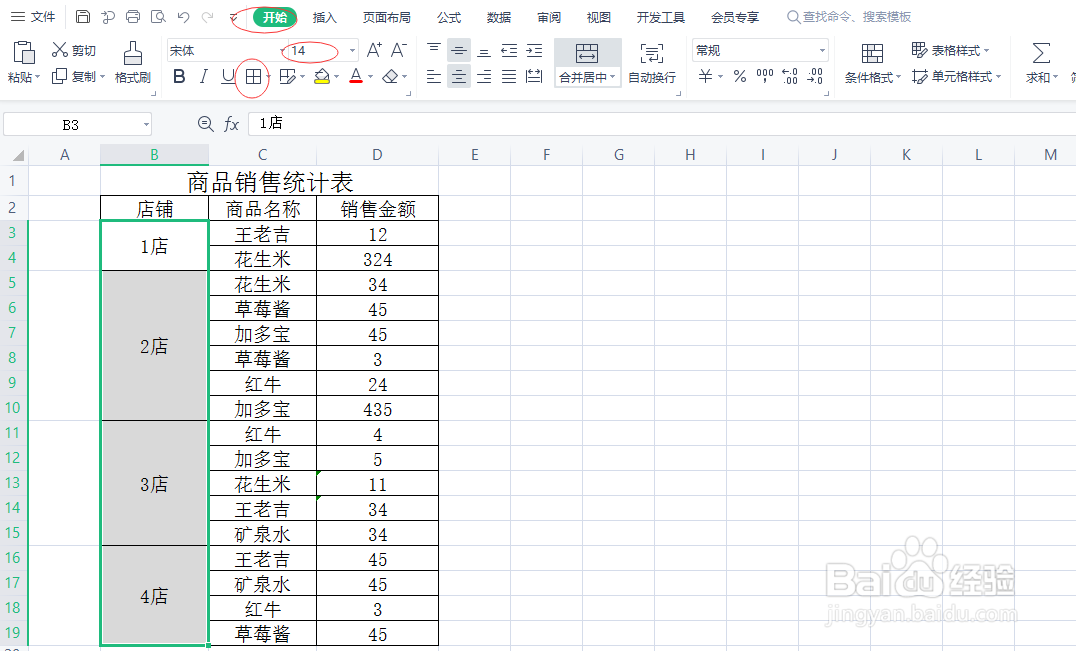Image resolution: width=1076 pixels, height=651 pixels.
Task: Click the red font color A swatch
Action: 355,76
